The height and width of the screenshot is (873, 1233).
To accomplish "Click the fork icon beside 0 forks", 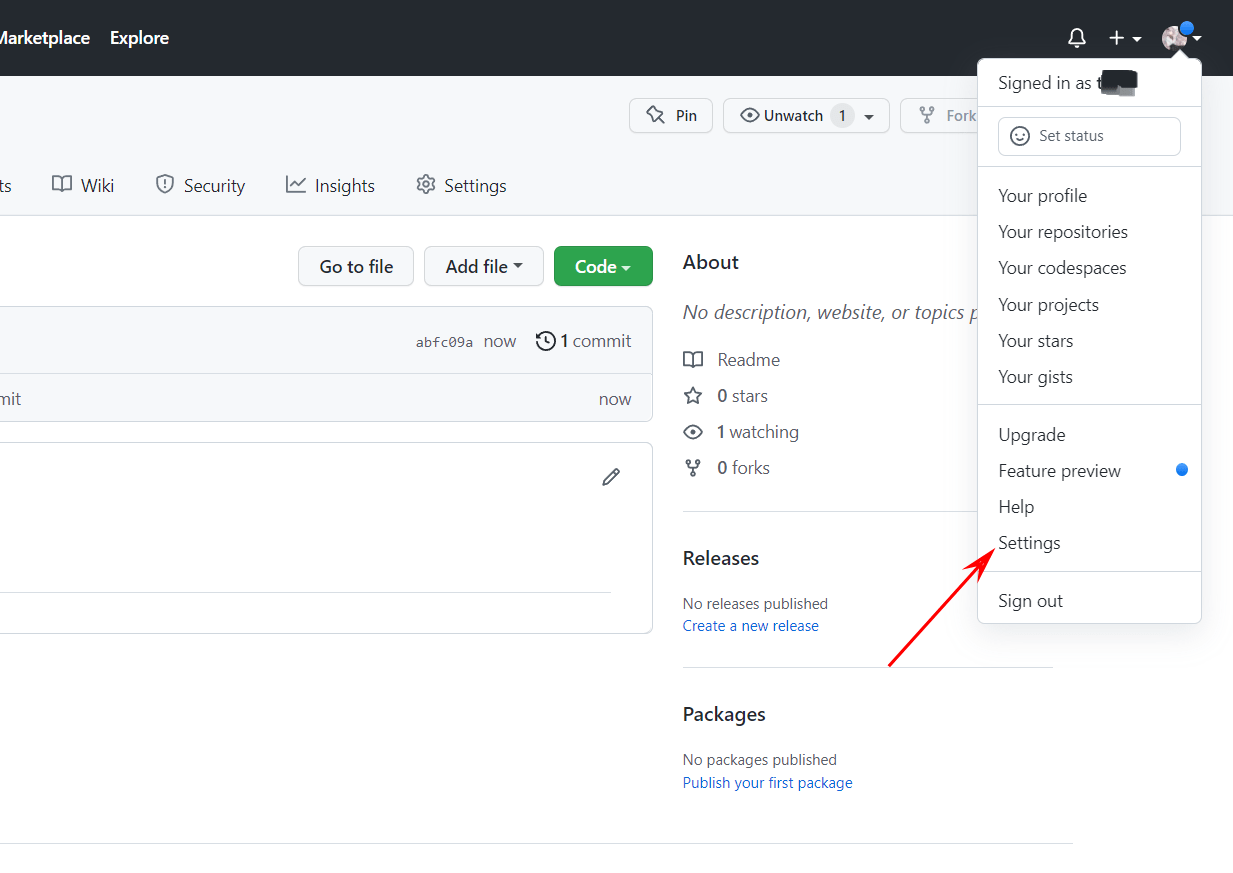I will pyautogui.click(x=692, y=467).
